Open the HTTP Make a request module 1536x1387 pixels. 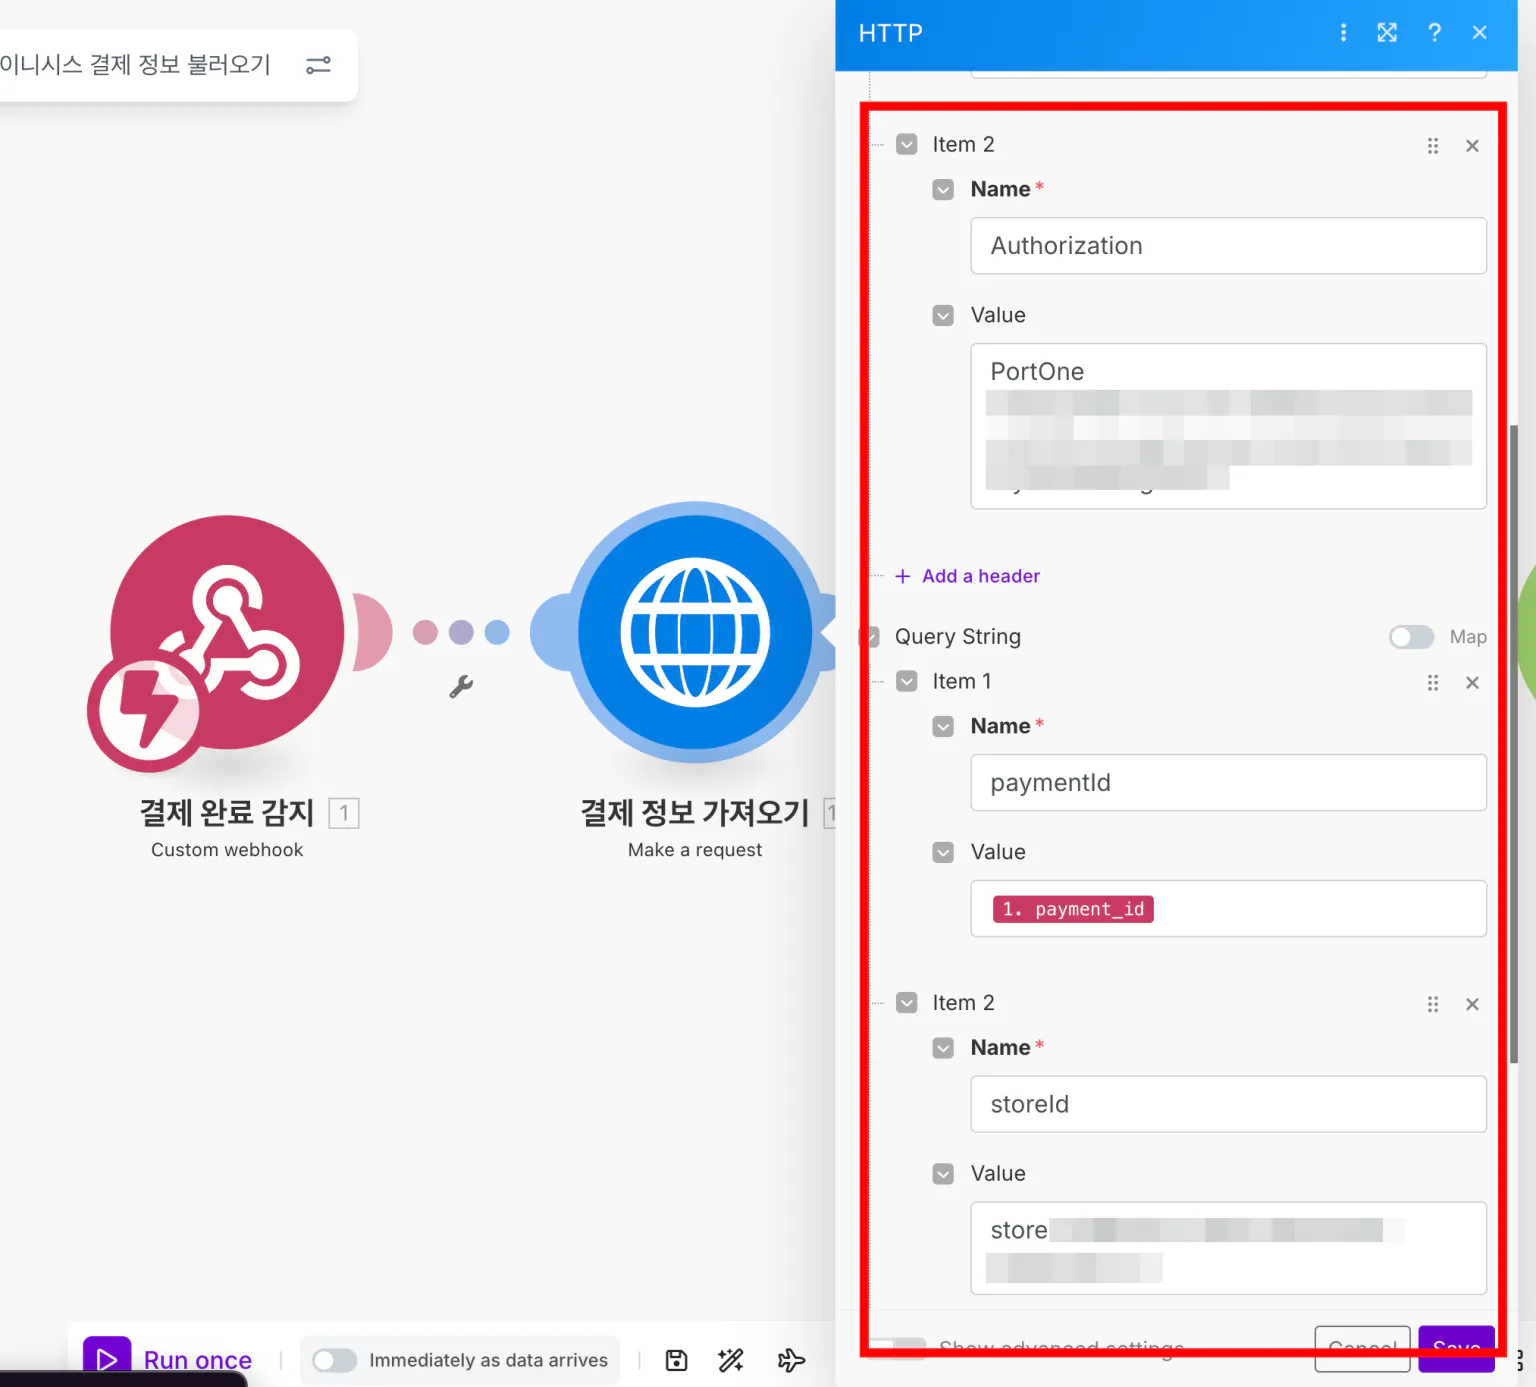tap(695, 632)
